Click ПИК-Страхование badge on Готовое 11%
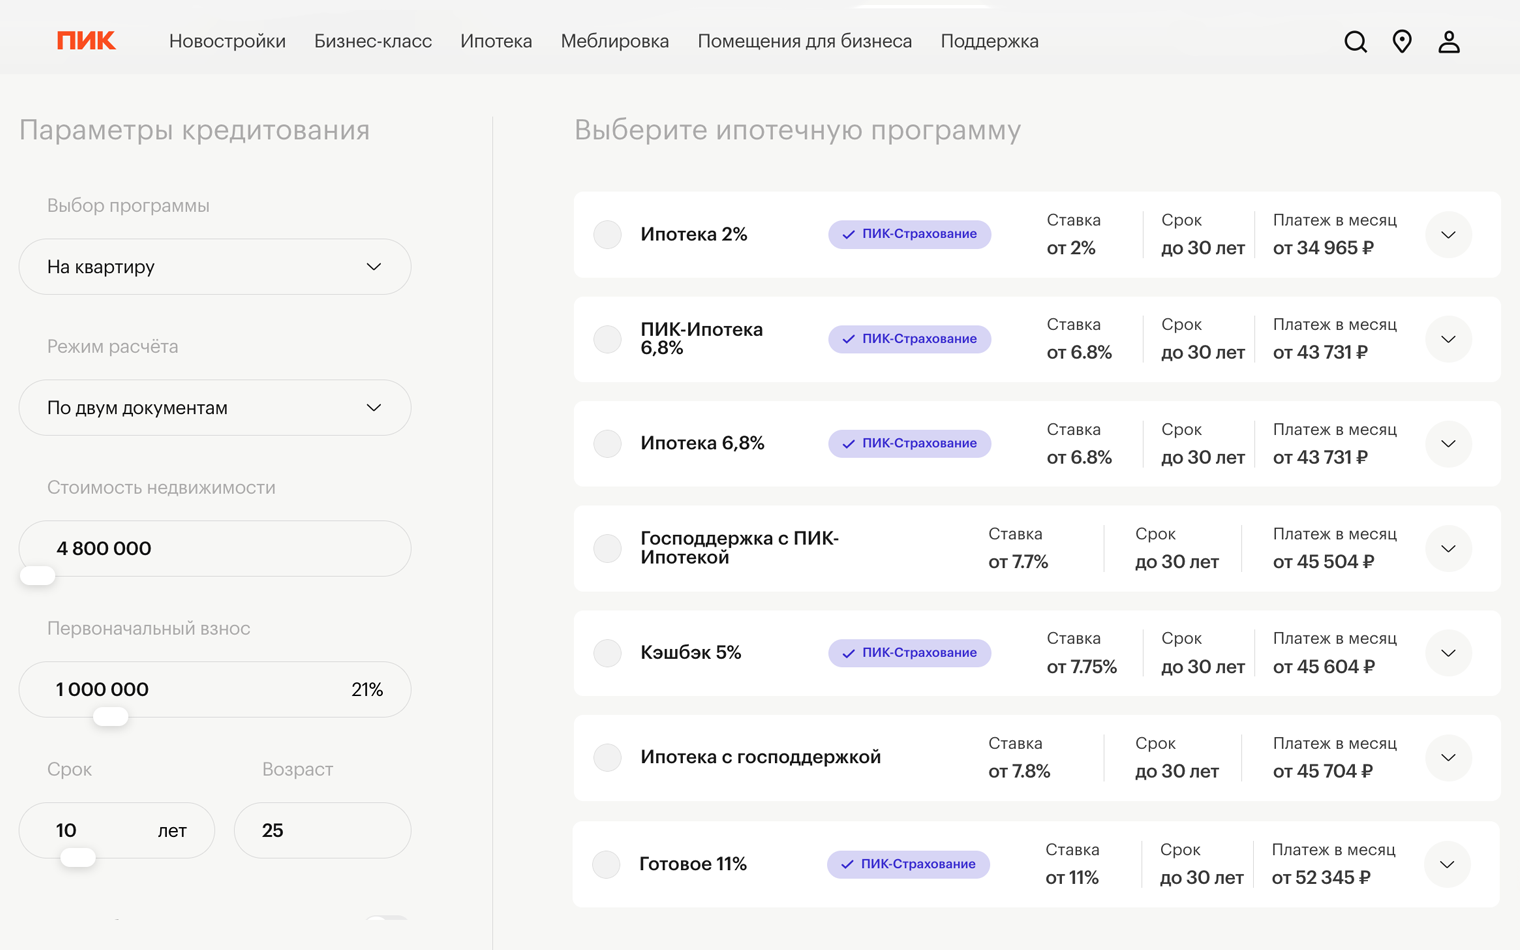 (908, 864)
